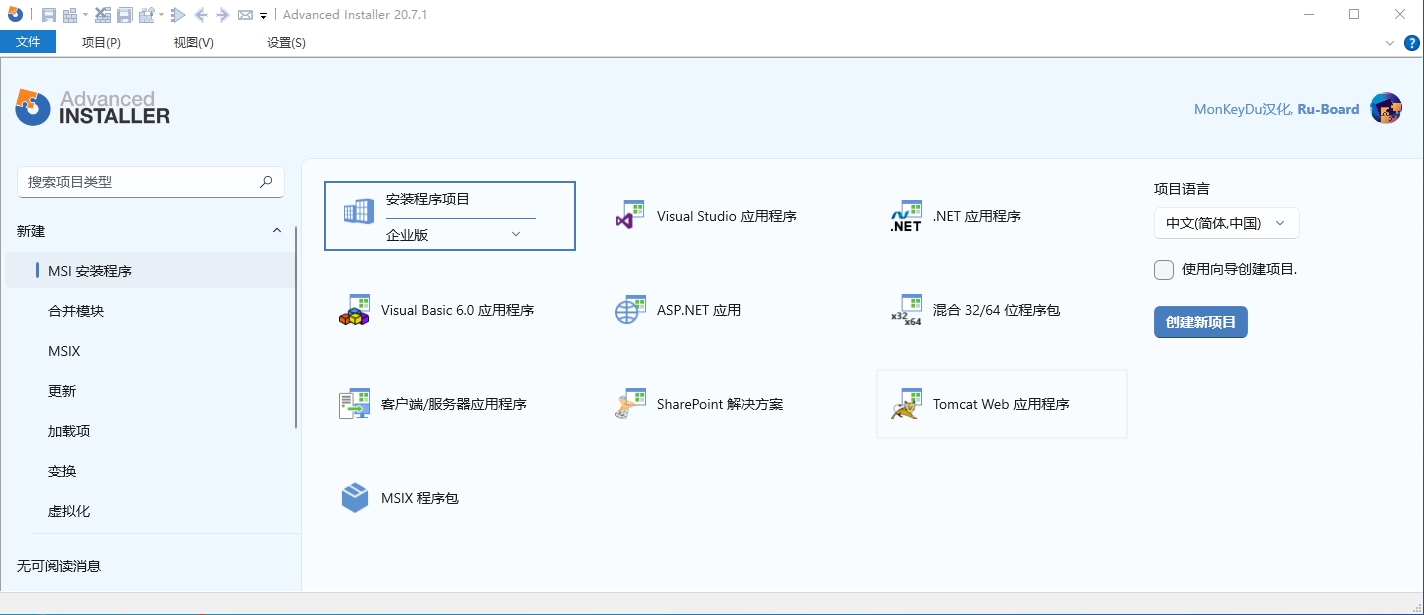Open the 项目(P) menu
Viewport: 1424px width, 615px height.
101,42
